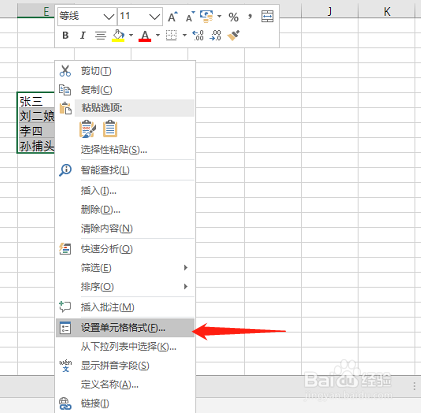Open accounting format dropdown arrow

[x=219, y=16]
